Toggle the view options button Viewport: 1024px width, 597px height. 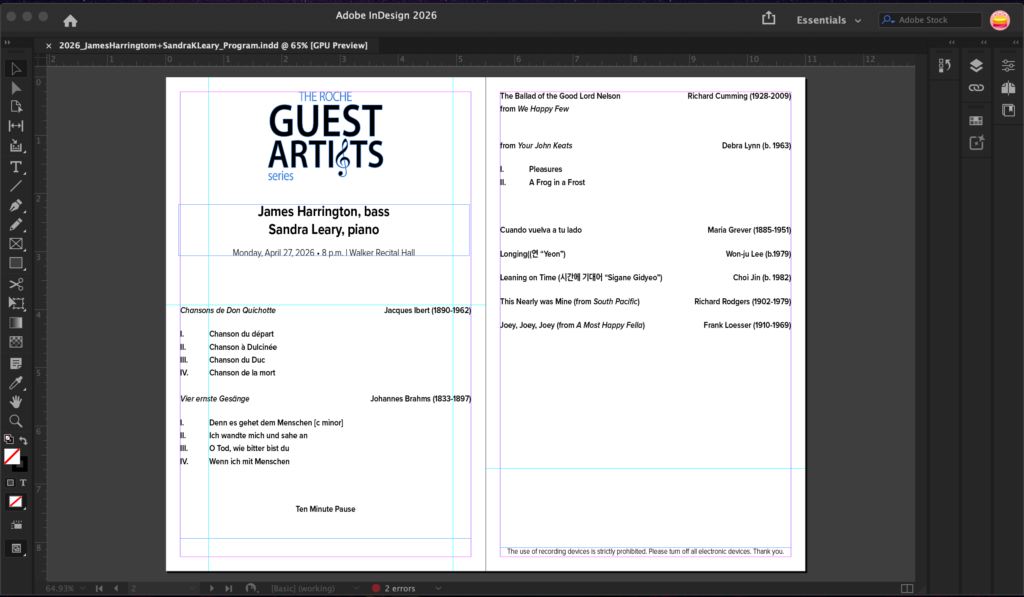point(16,524)
